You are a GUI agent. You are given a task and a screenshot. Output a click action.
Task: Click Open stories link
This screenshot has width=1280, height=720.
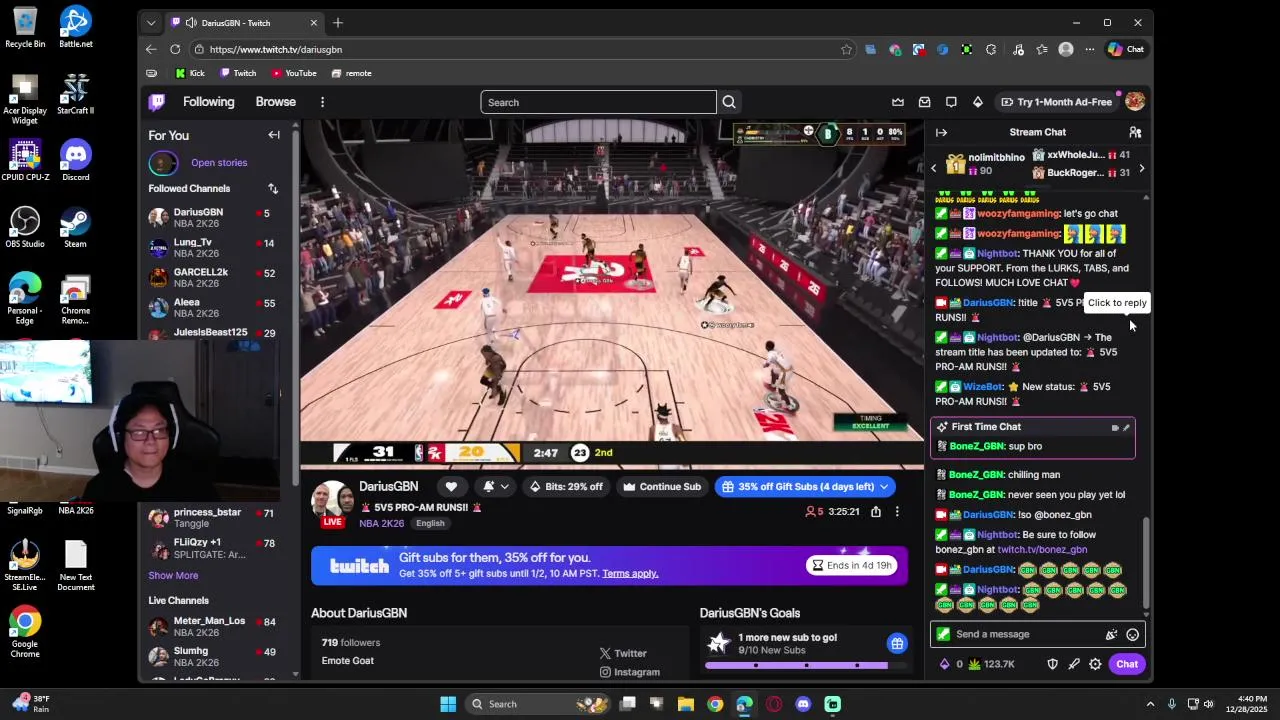(x=219, y=163)
